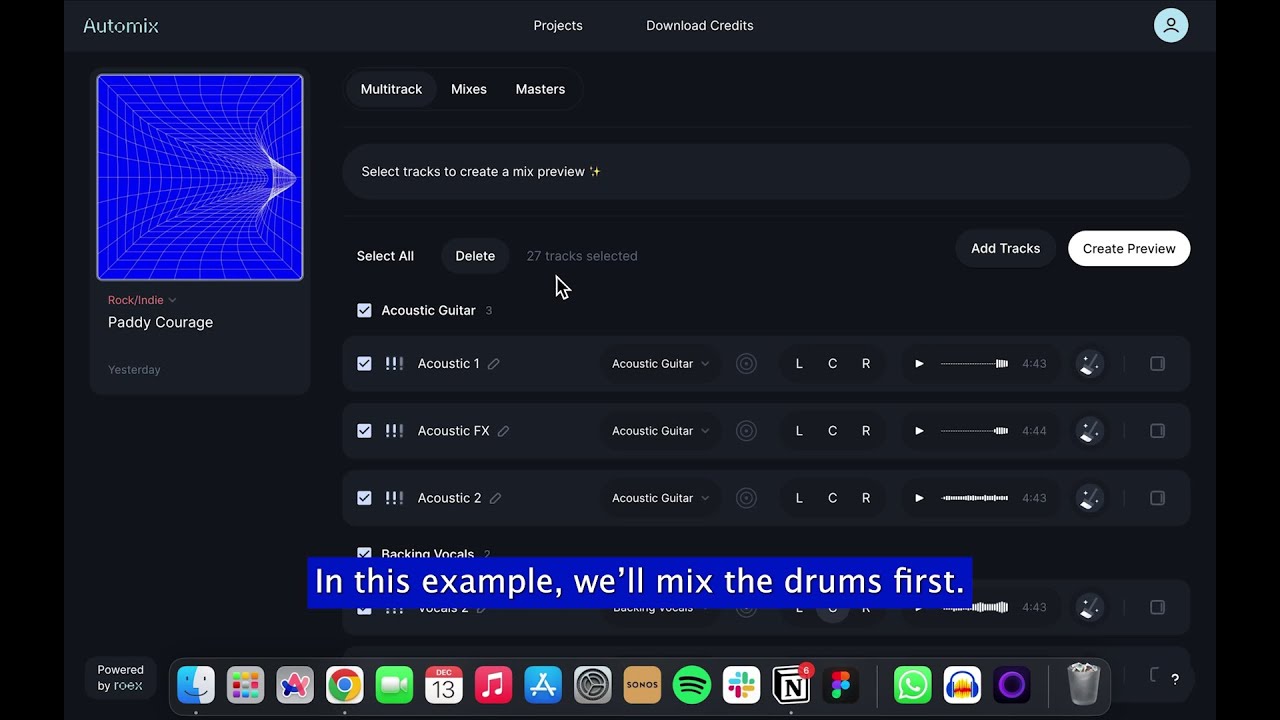1280x720 pixels.
Task: Seek within Acoustic 1 waveform
Action: tap(975, 364)
